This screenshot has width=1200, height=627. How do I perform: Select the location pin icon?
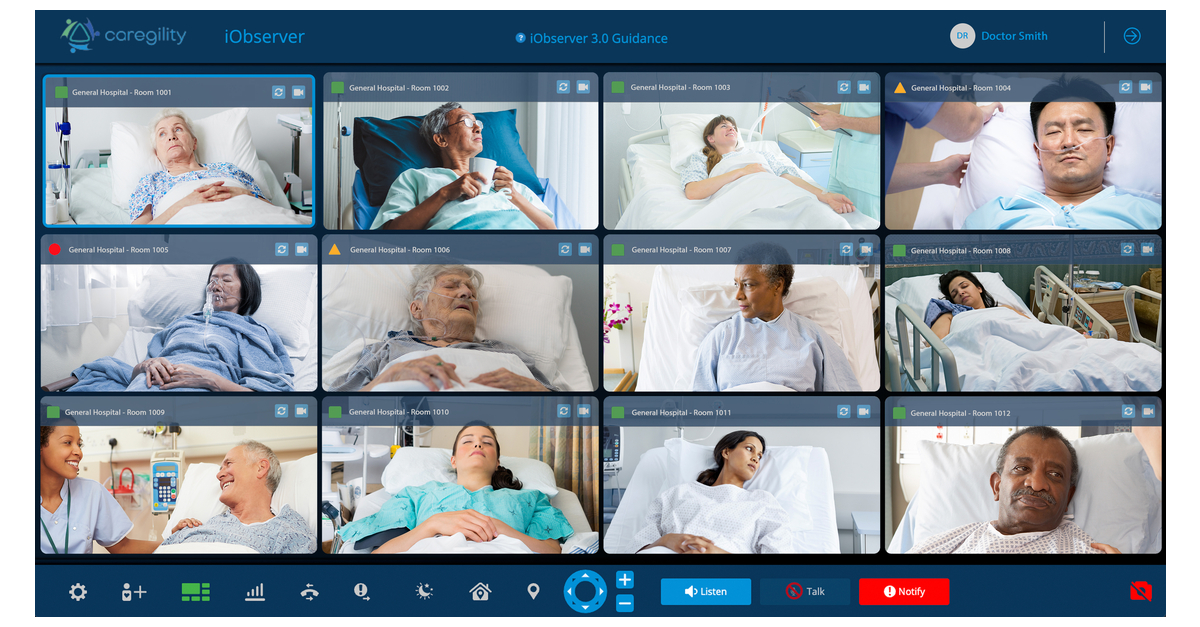tap(533, 591)
